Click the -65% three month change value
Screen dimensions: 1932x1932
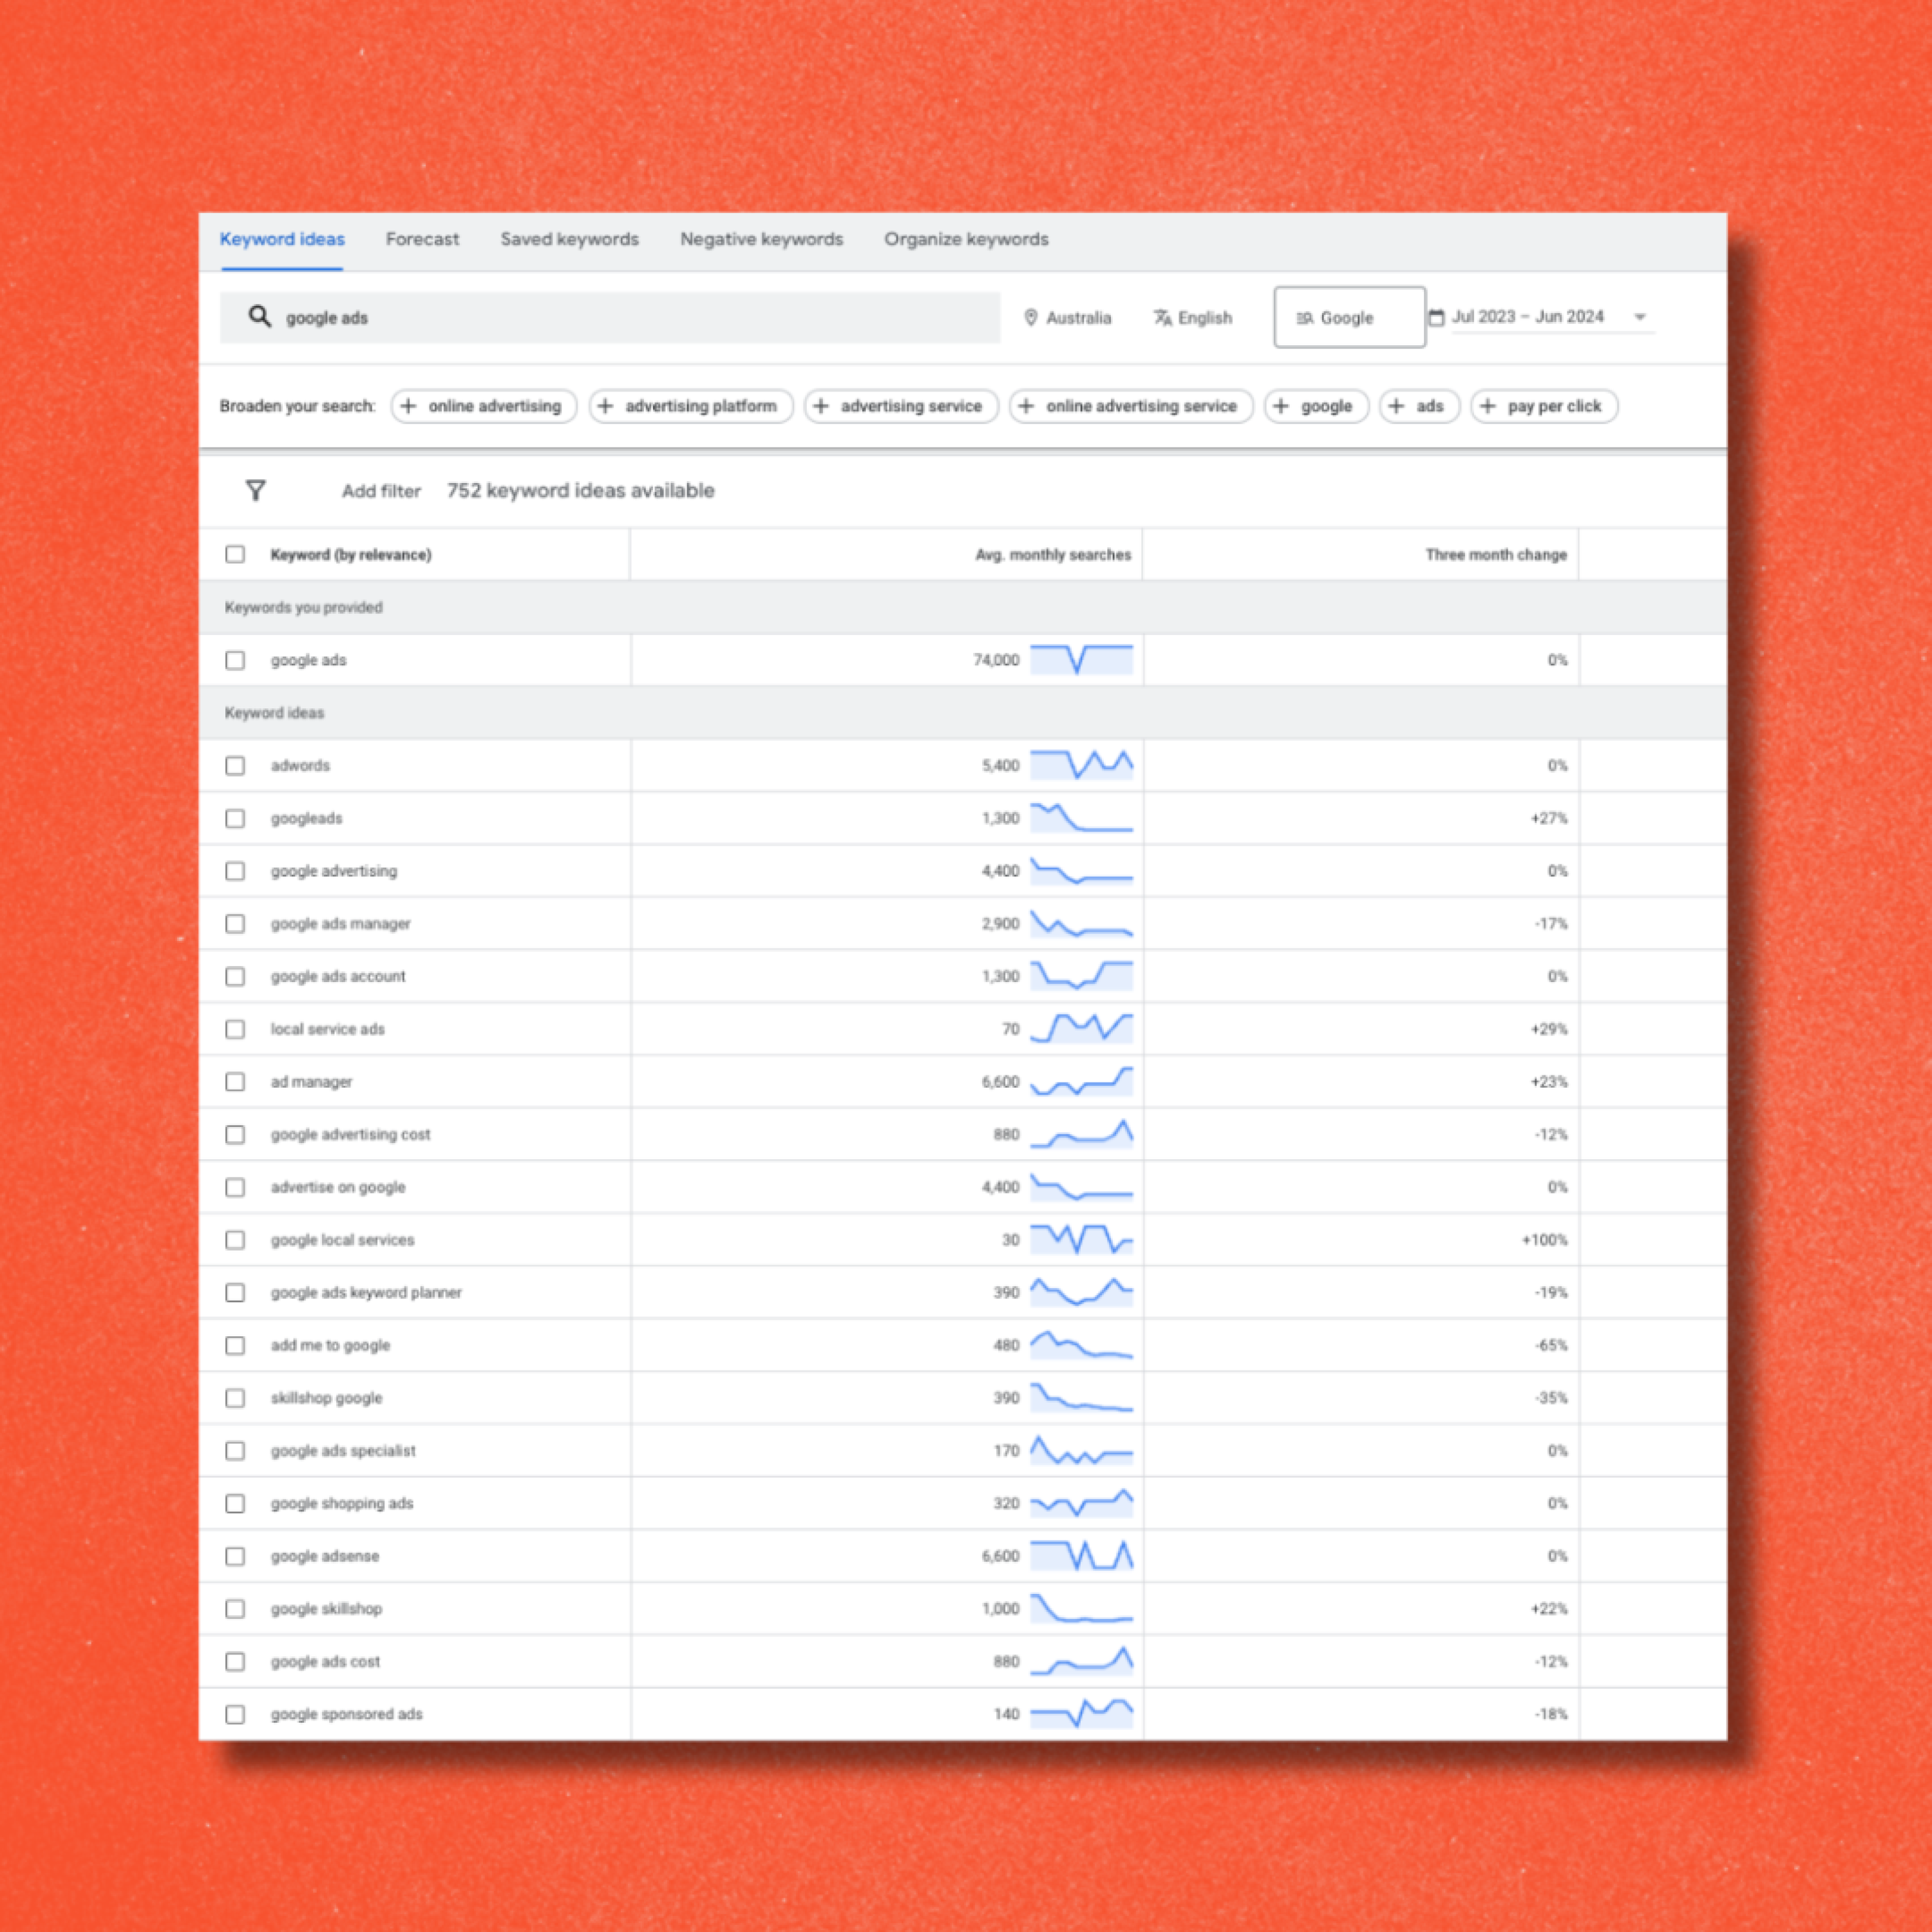[x=1551, y=1345]
